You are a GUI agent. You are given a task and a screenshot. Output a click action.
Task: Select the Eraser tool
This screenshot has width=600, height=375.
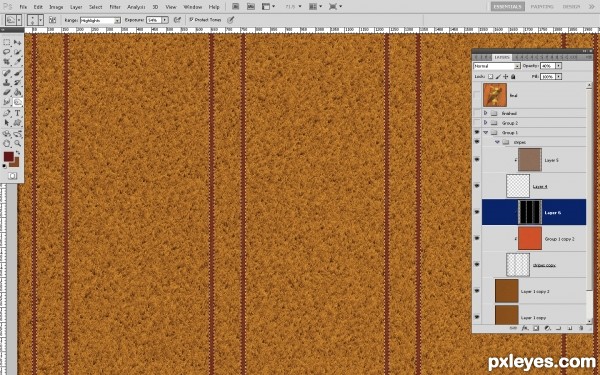coord(7,92)
